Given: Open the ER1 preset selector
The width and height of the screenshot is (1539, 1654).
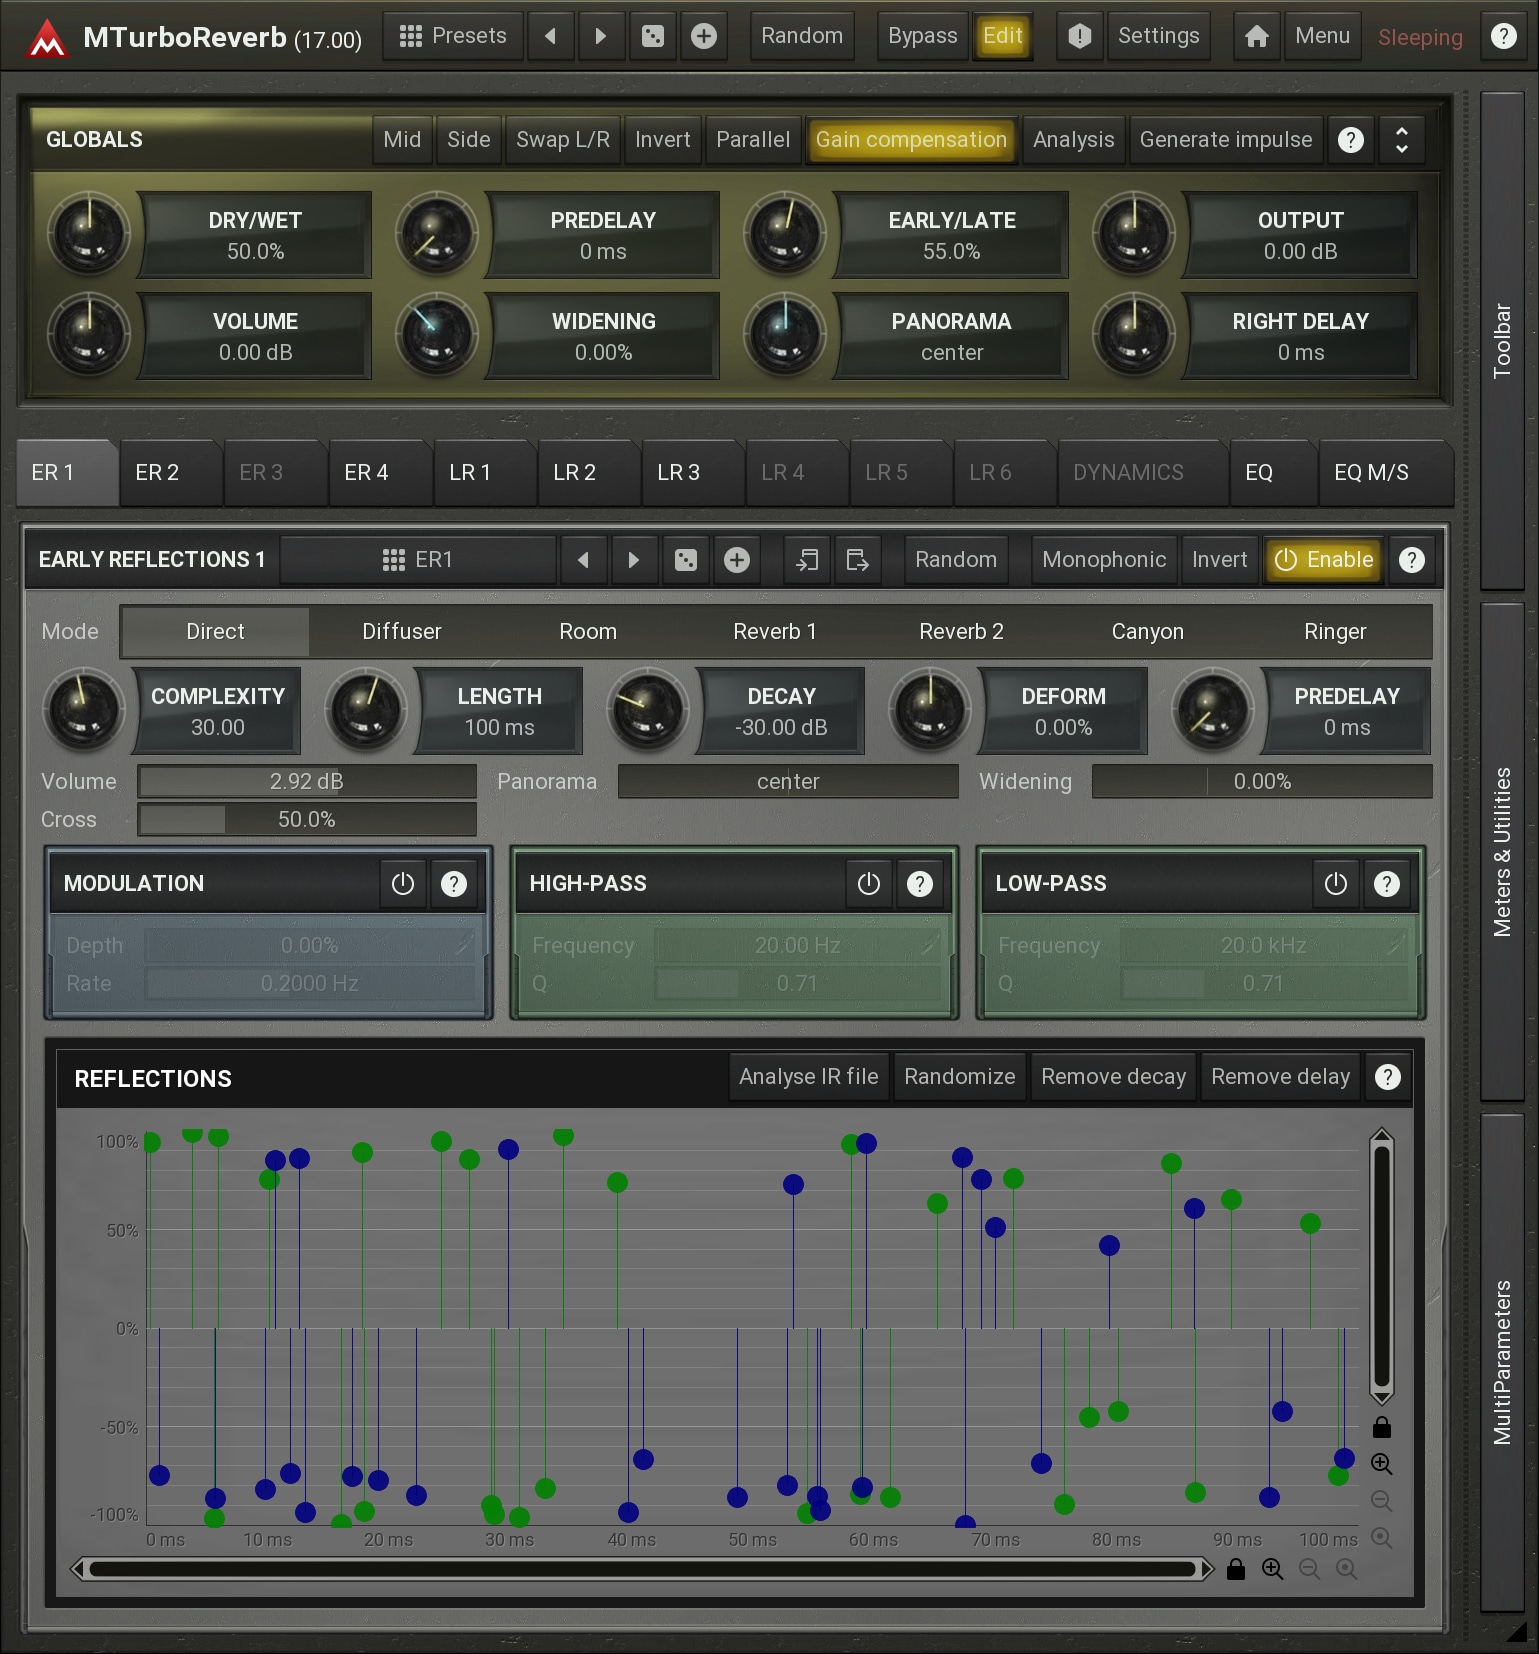Looking at the screenshot, I should pos(418,560).
